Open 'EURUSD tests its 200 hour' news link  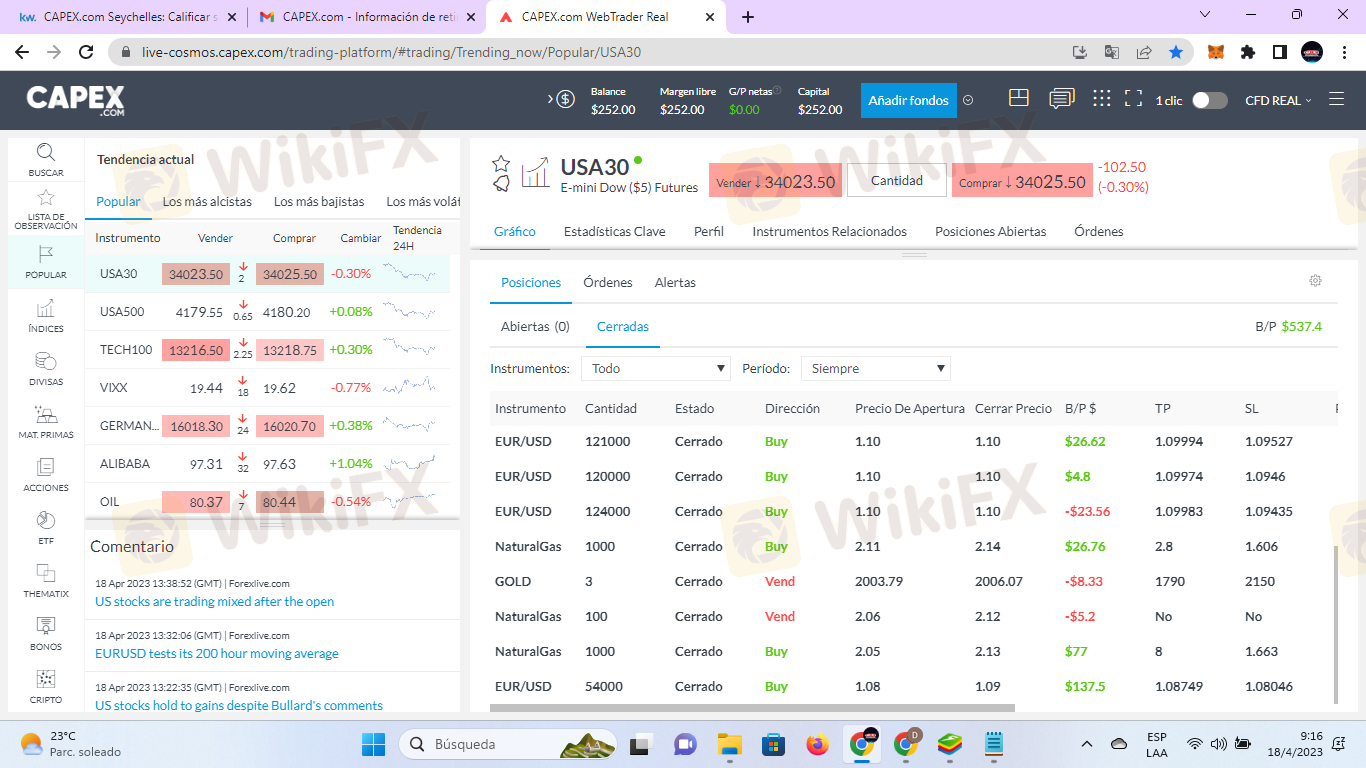(x=217, y=653)
